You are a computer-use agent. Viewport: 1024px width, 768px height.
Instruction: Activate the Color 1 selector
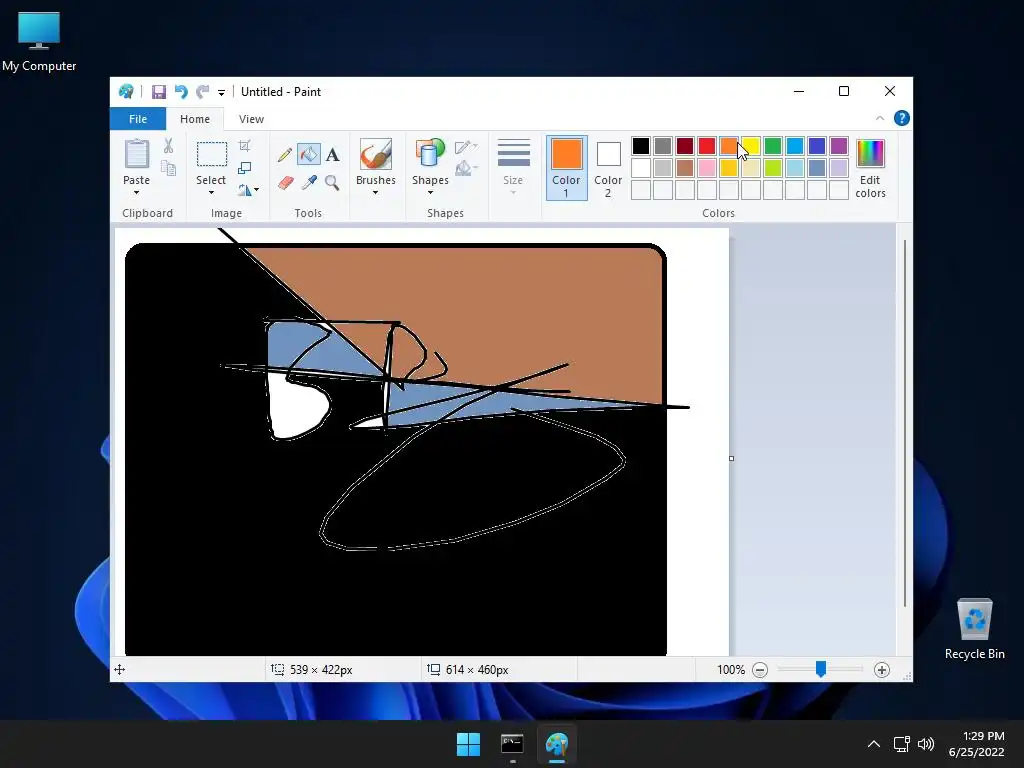click(566, 168)
